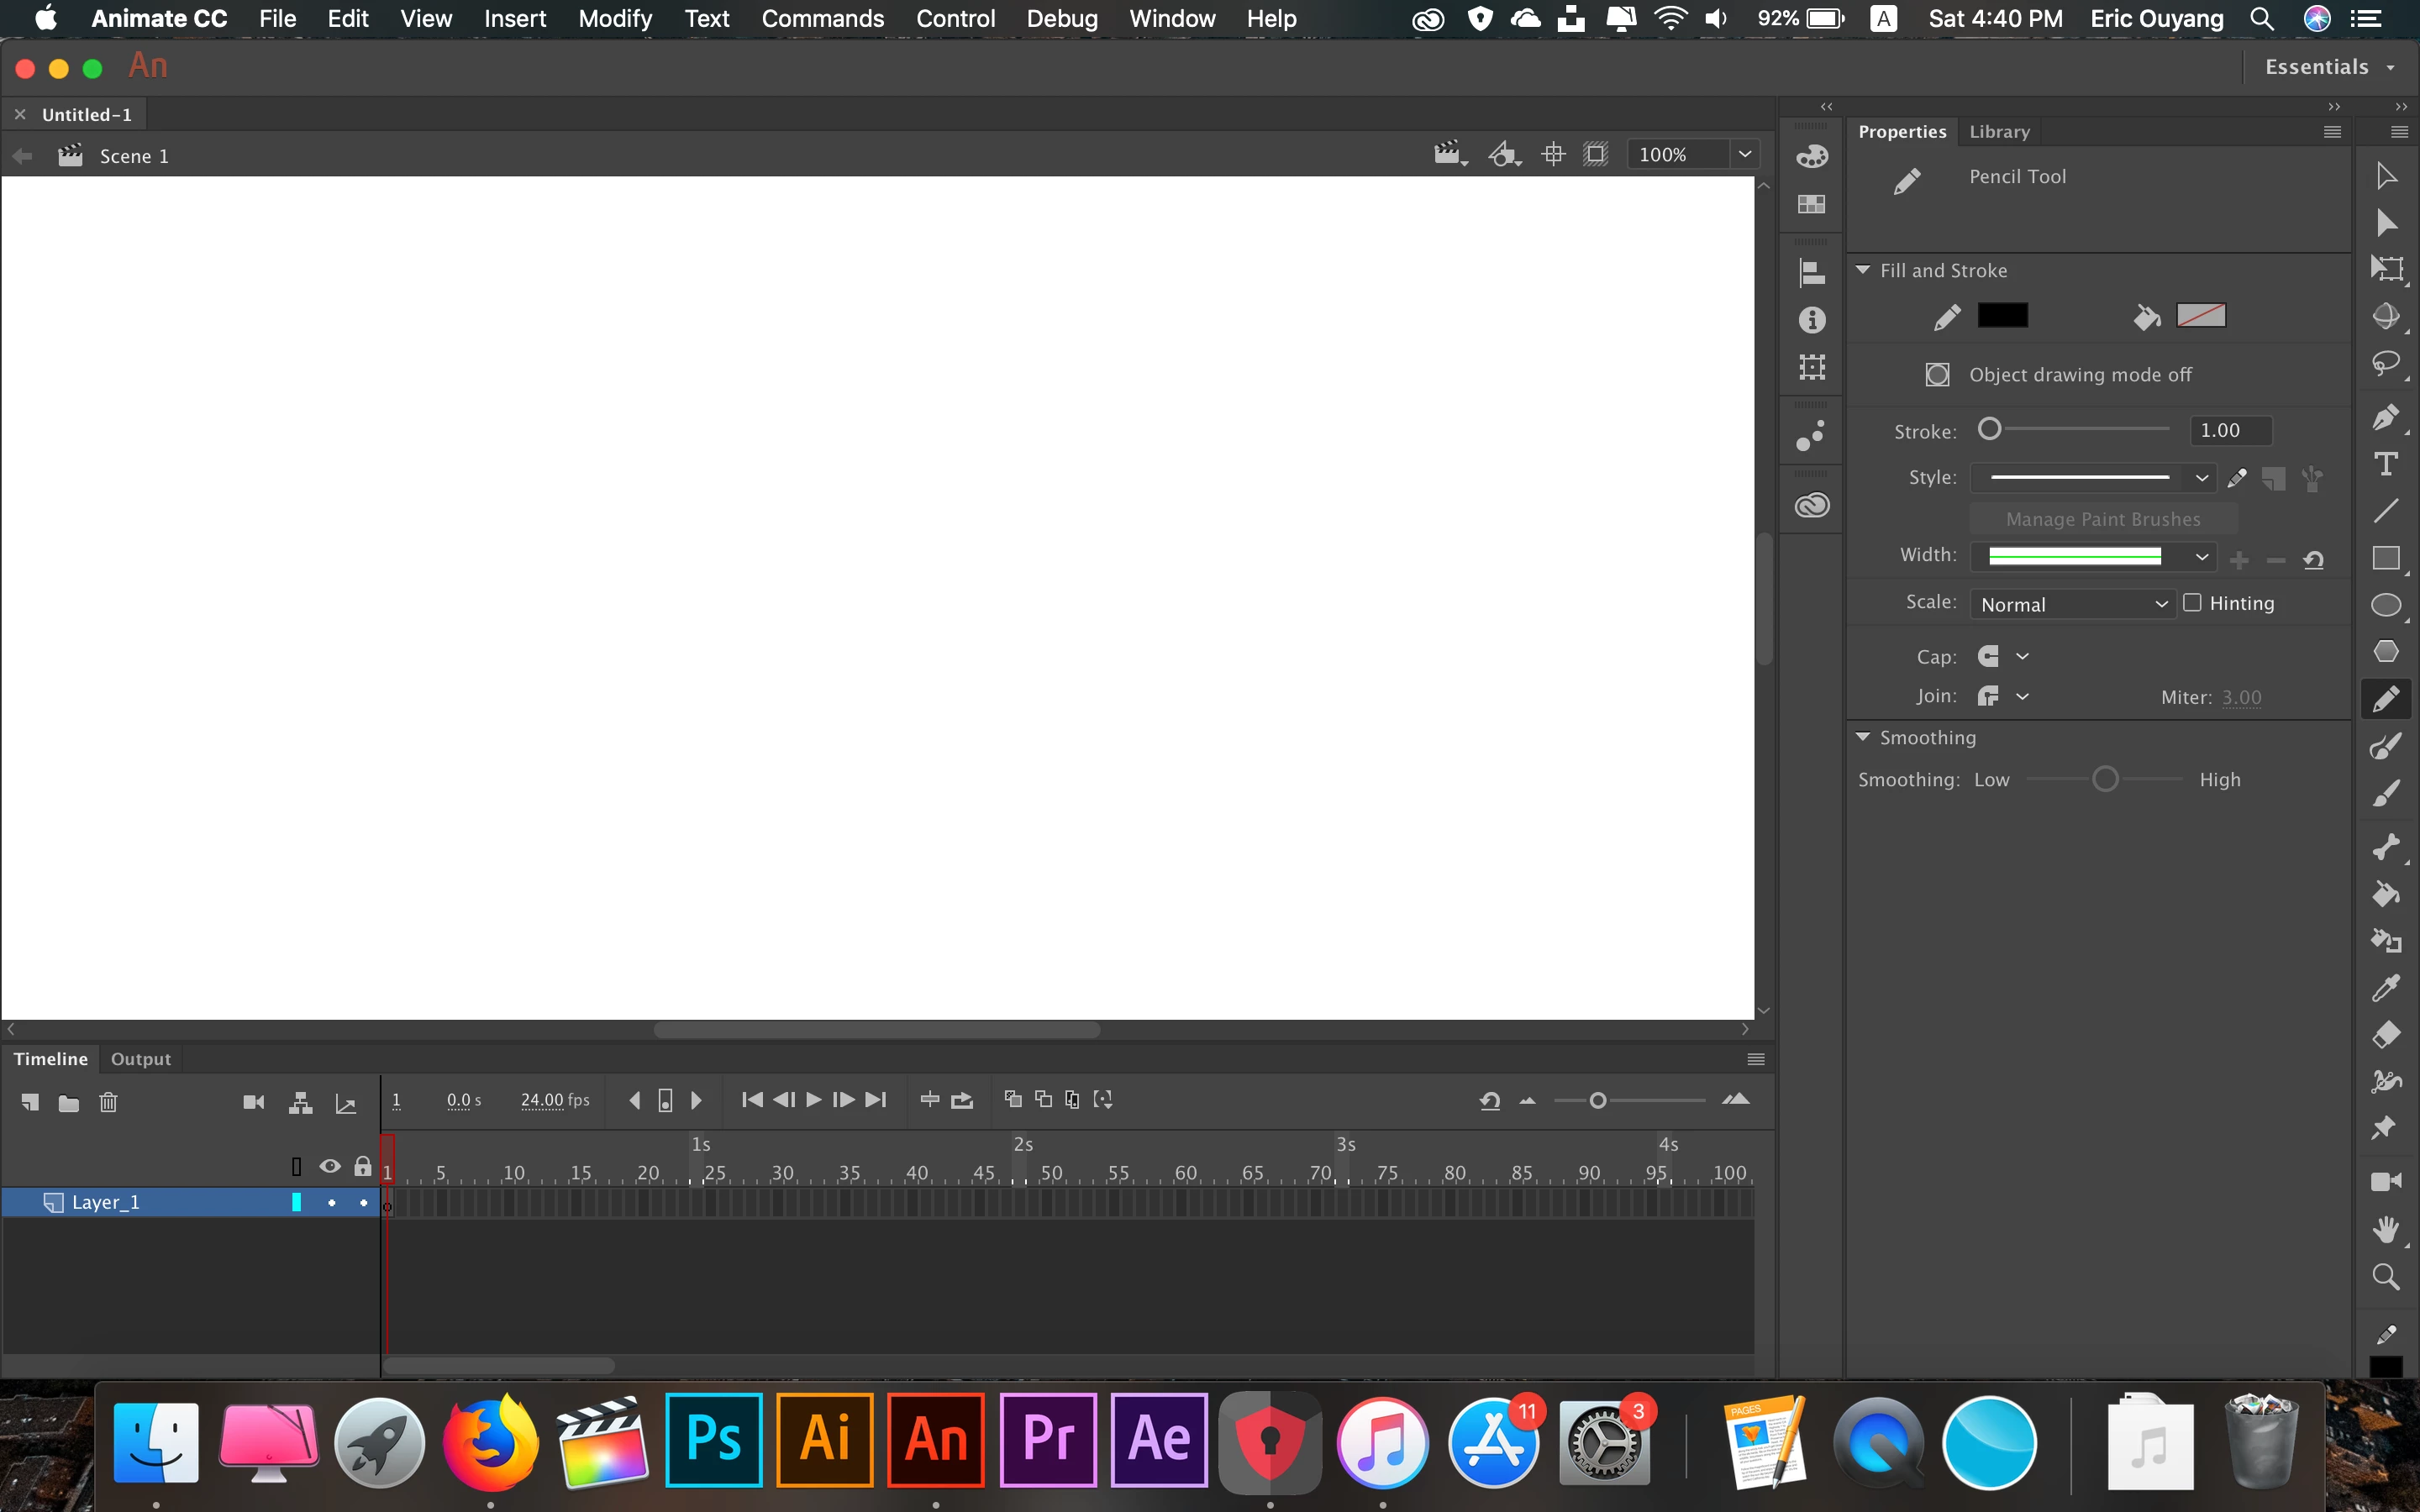Select the Paint Bucket tool

(x=2385, y=893)
